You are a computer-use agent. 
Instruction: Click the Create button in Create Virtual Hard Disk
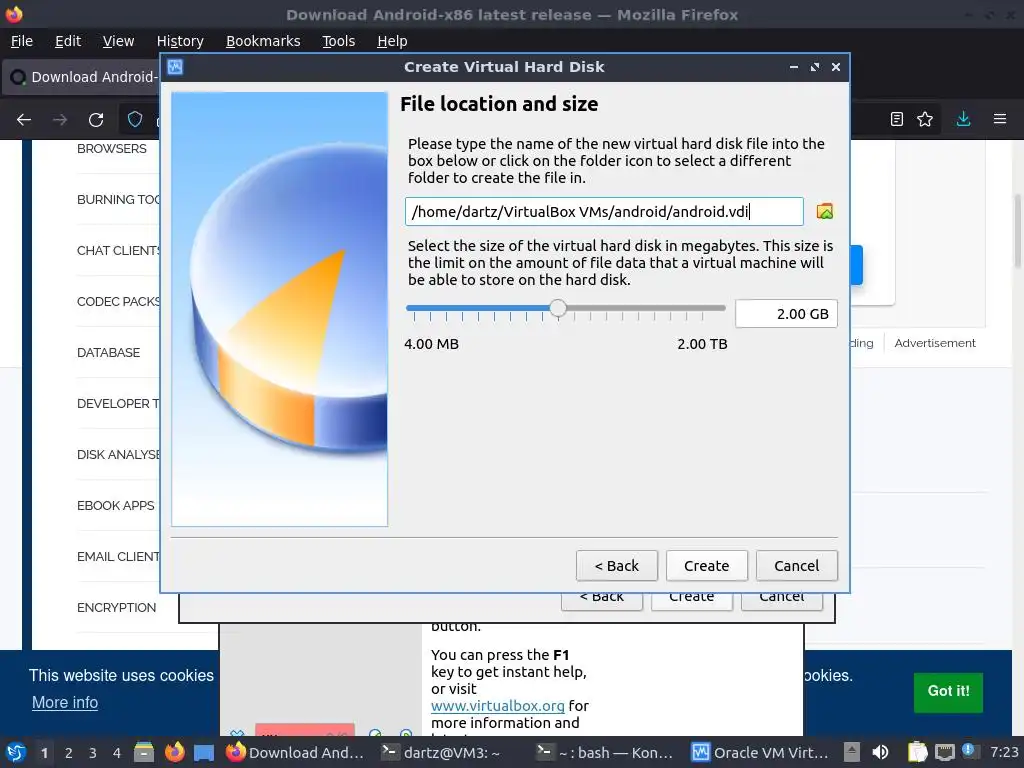click(x=706, y=566)
